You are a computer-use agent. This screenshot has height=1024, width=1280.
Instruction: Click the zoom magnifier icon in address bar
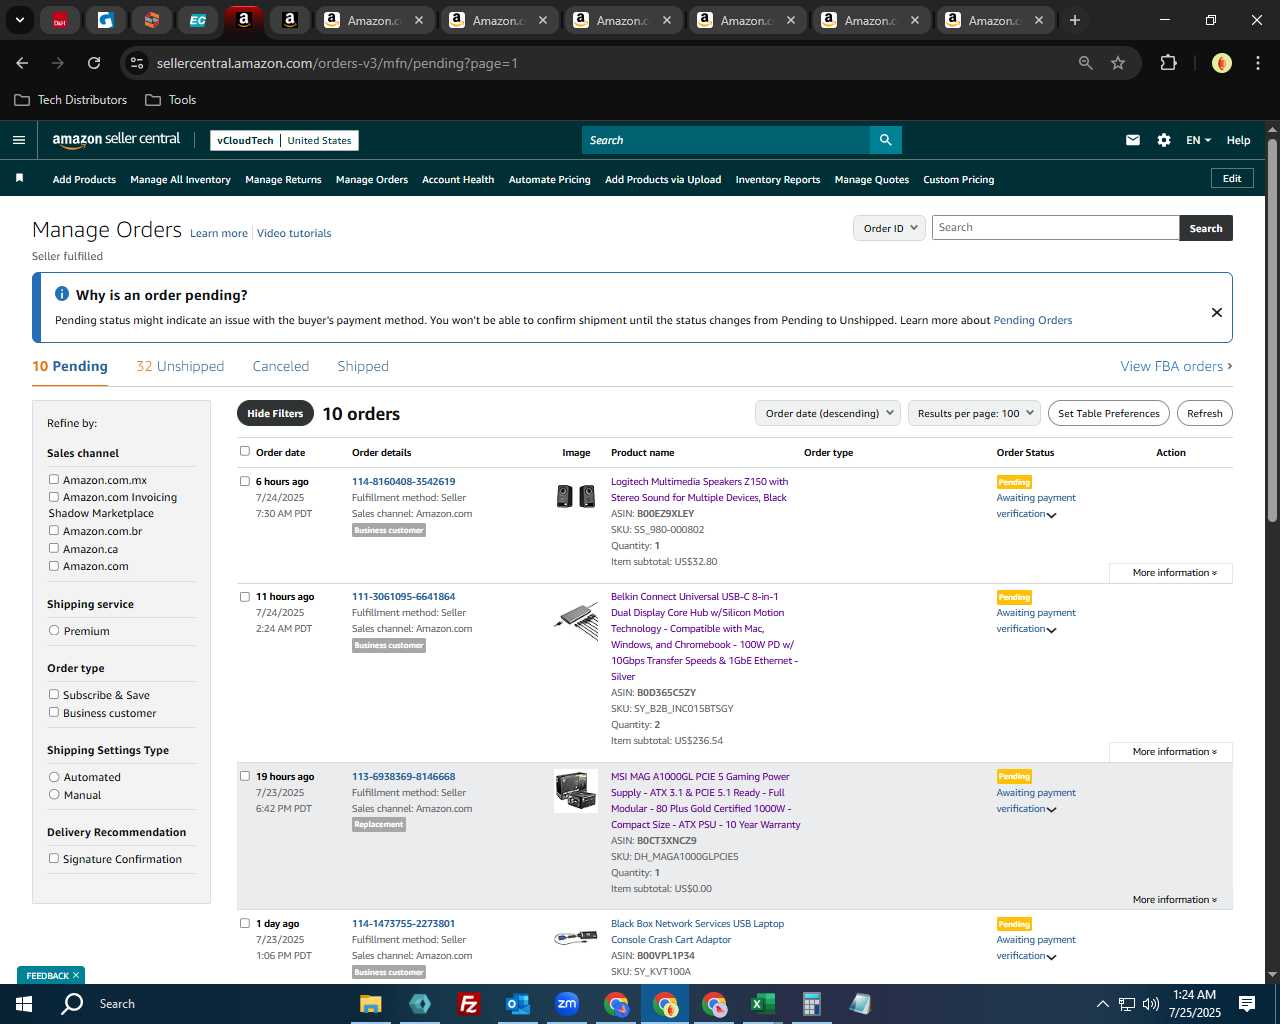[x=1086, y=63]
